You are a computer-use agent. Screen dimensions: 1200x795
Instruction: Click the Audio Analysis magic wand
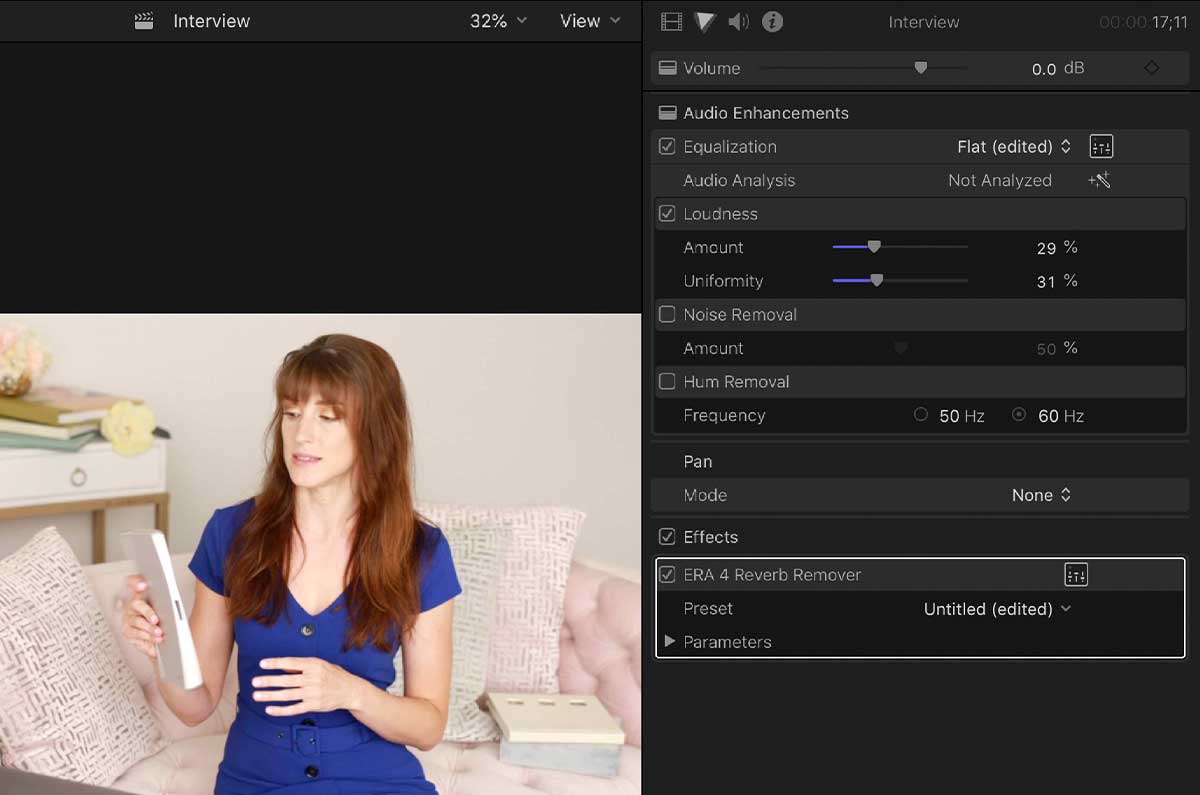tap(1099, 180)
